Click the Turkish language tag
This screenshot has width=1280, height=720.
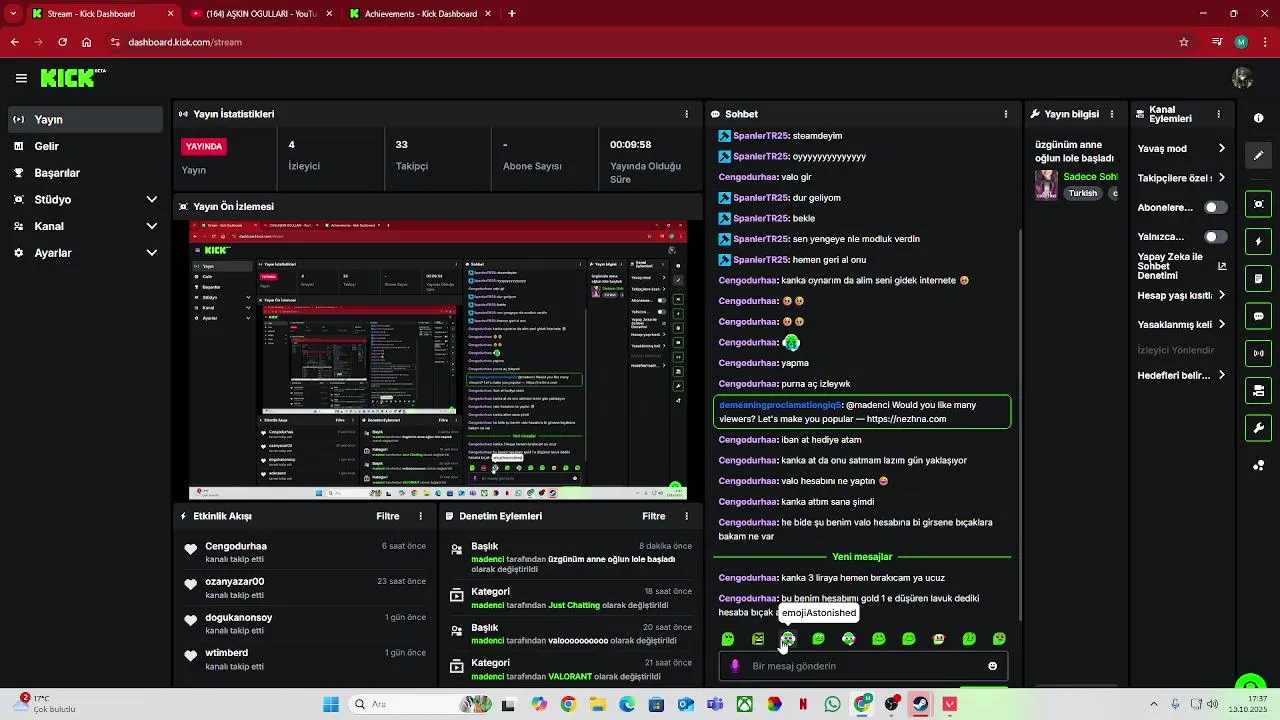pos(1083,193)
